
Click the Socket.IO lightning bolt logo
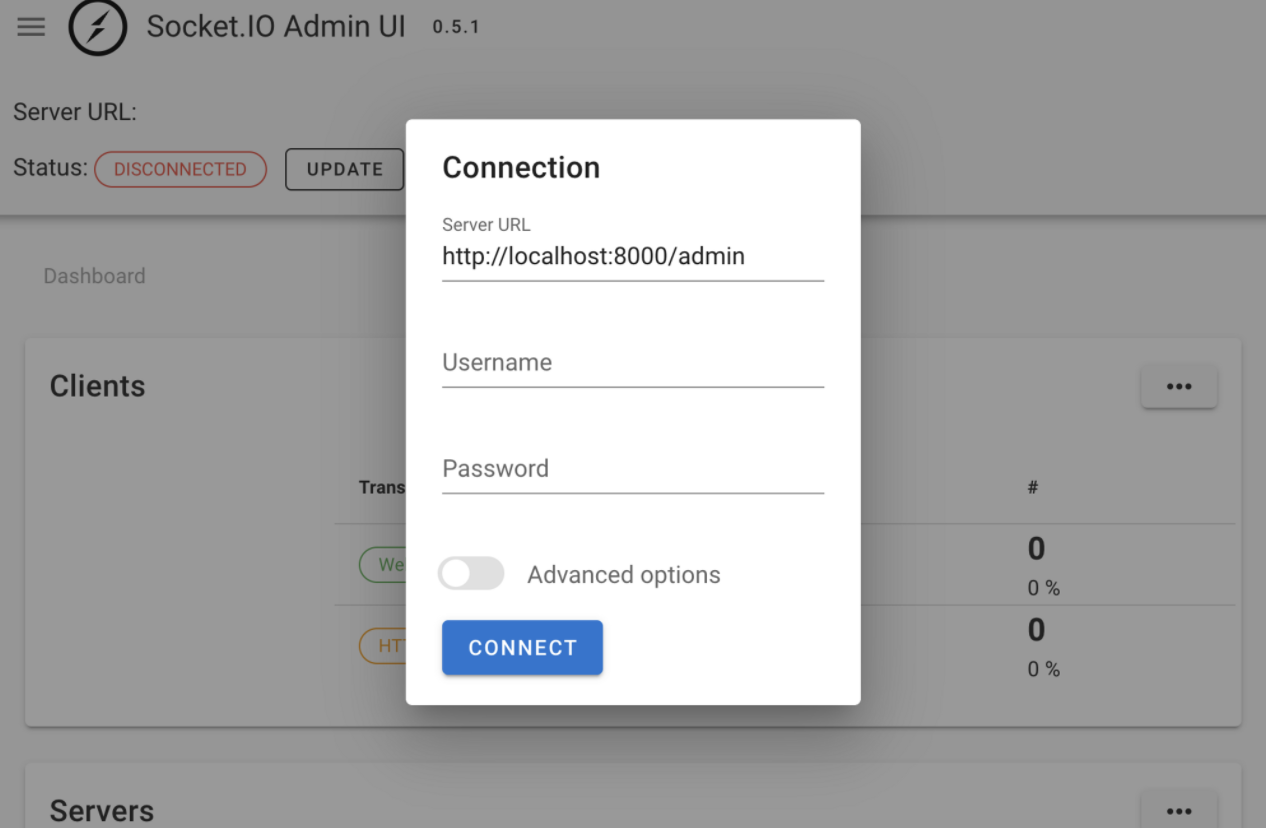click(98, 27)
